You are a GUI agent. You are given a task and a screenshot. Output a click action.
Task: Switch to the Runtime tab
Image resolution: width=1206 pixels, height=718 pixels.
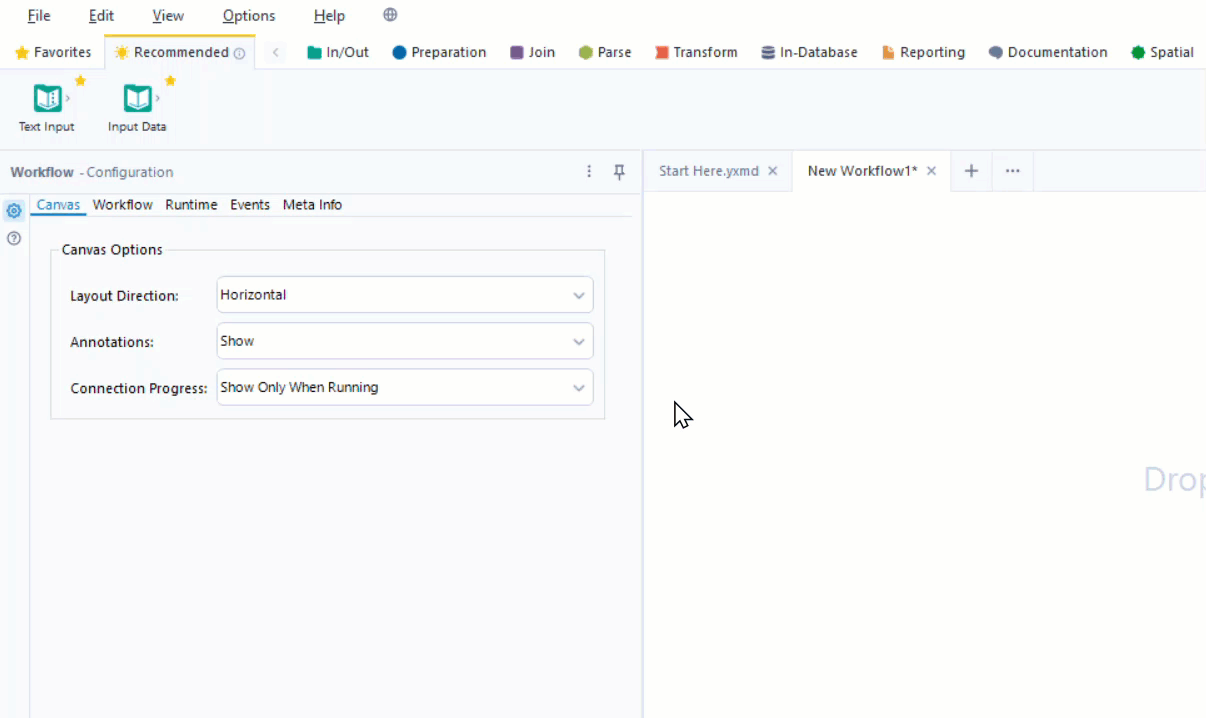point(191,204)
